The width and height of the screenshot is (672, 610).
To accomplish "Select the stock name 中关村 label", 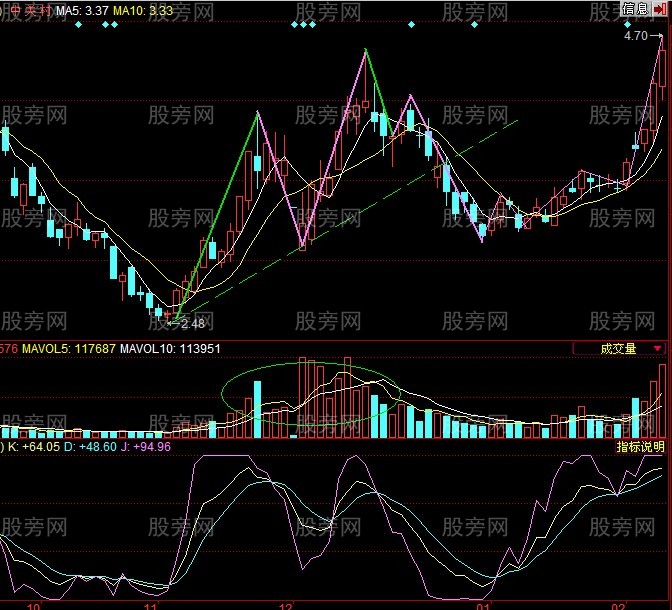I will pyautogui.click(x=30, y=10).
